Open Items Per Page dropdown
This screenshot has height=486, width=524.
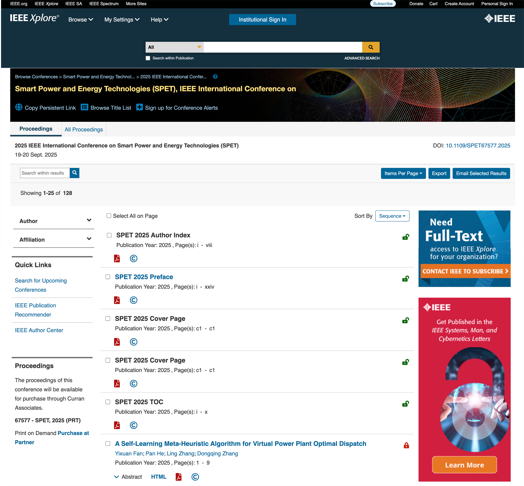coord(403,173)
